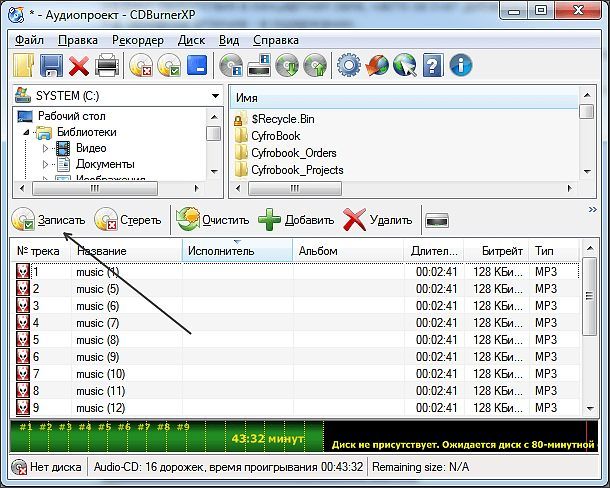Click the question mark help icon
Viewport: 610px width, 488px height.
pos(433,65)
